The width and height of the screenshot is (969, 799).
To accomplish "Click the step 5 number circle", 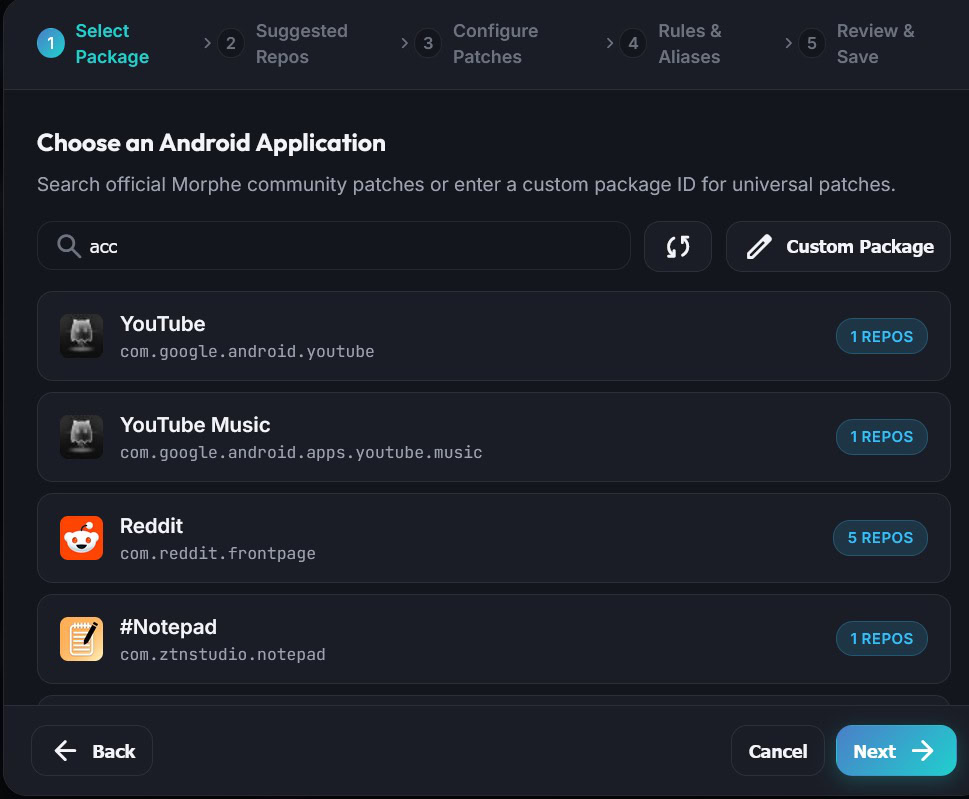I will pos(811,43).
